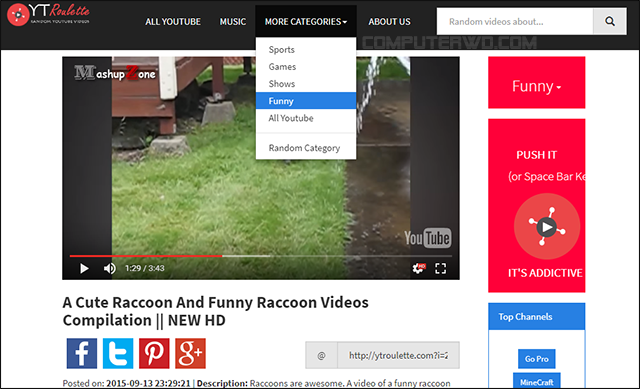Open the Go Pro channel button
The width and height of the screenshot is (640, 389).
[x=537, y=359]
